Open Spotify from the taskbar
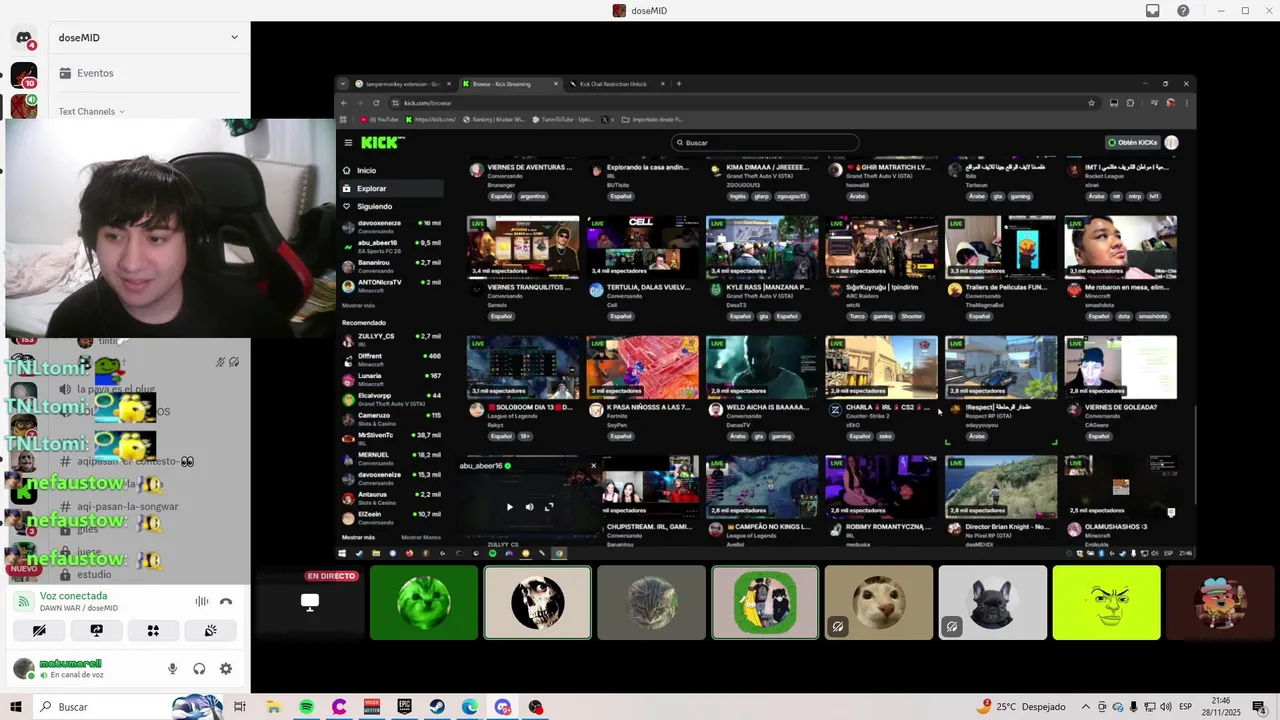Screen dimensions: 1280x720 [306, 707]
